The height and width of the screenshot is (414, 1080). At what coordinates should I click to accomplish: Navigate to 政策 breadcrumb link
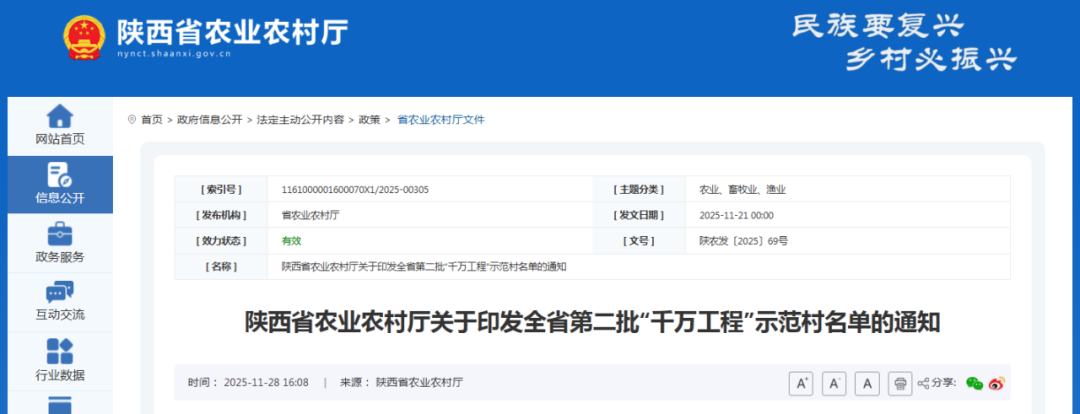[x=369, y=119]
